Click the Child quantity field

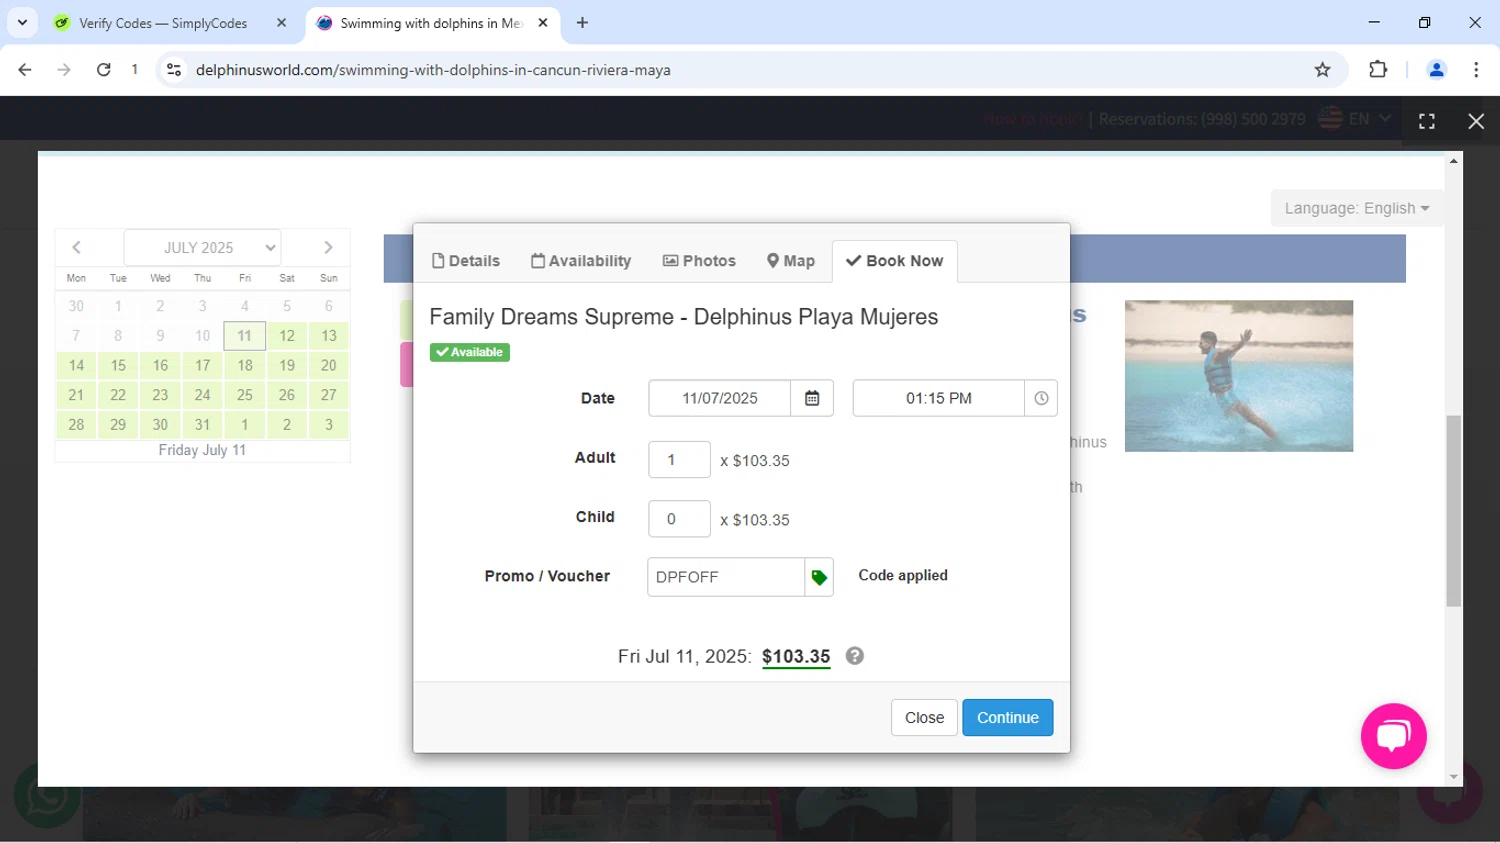[680, 520]
